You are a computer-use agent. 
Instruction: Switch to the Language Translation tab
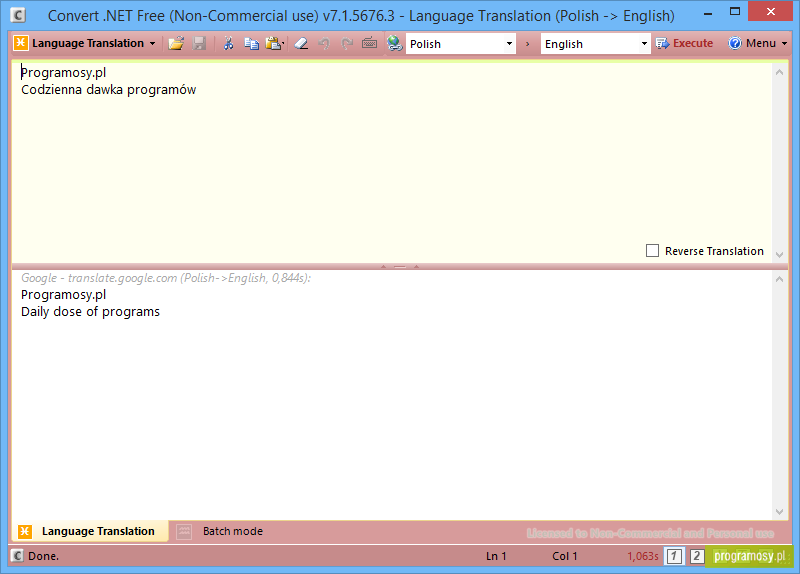(90, 531)
